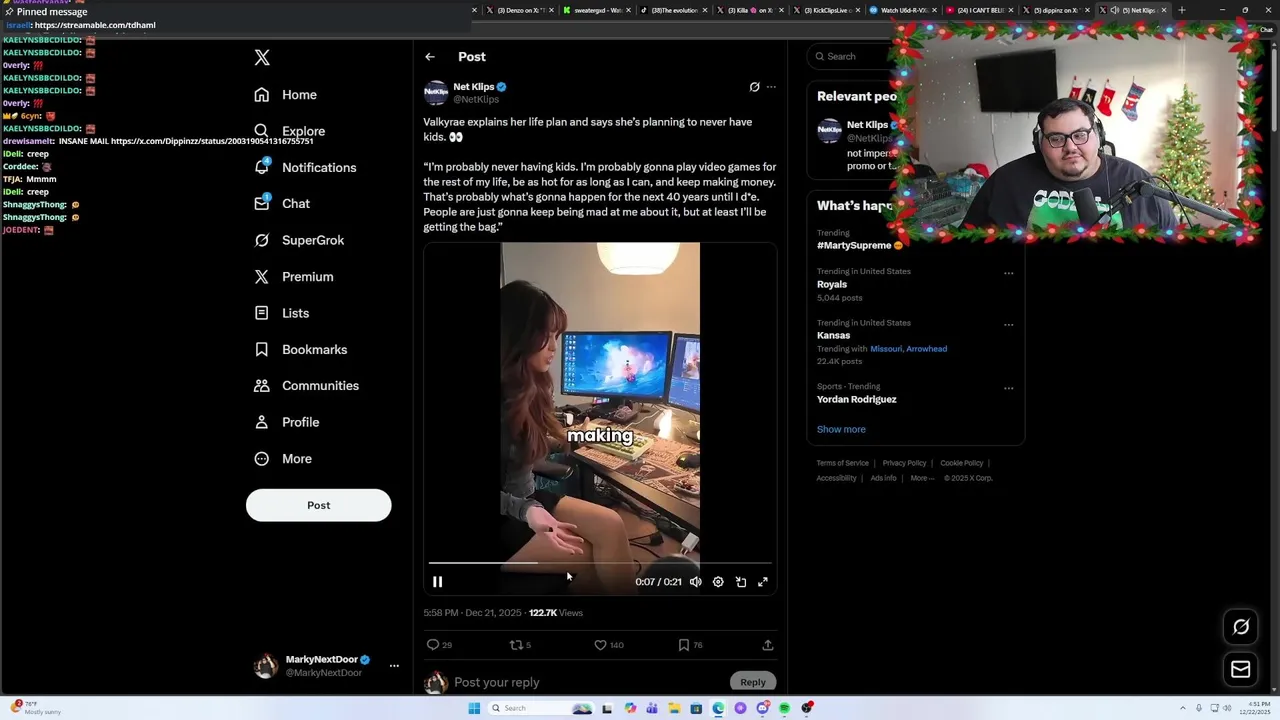Click the Windows taskbar search box
Viewport: 1280px width, 720px height.
point(540,708)
